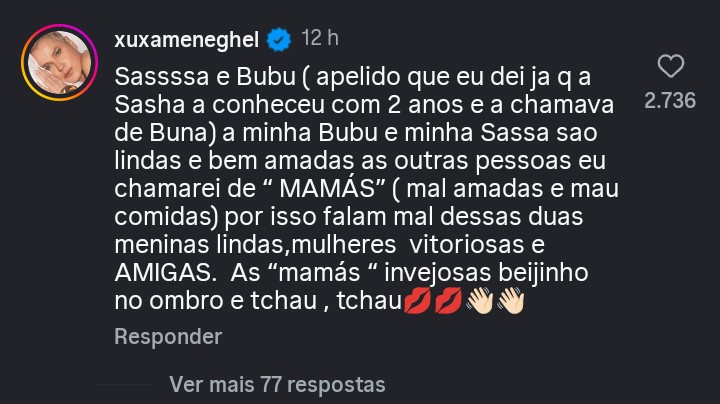Click the line beside Ver mais
Image resolution: width=720 pixels, height=404 pixels.
(x=138, y=384)
